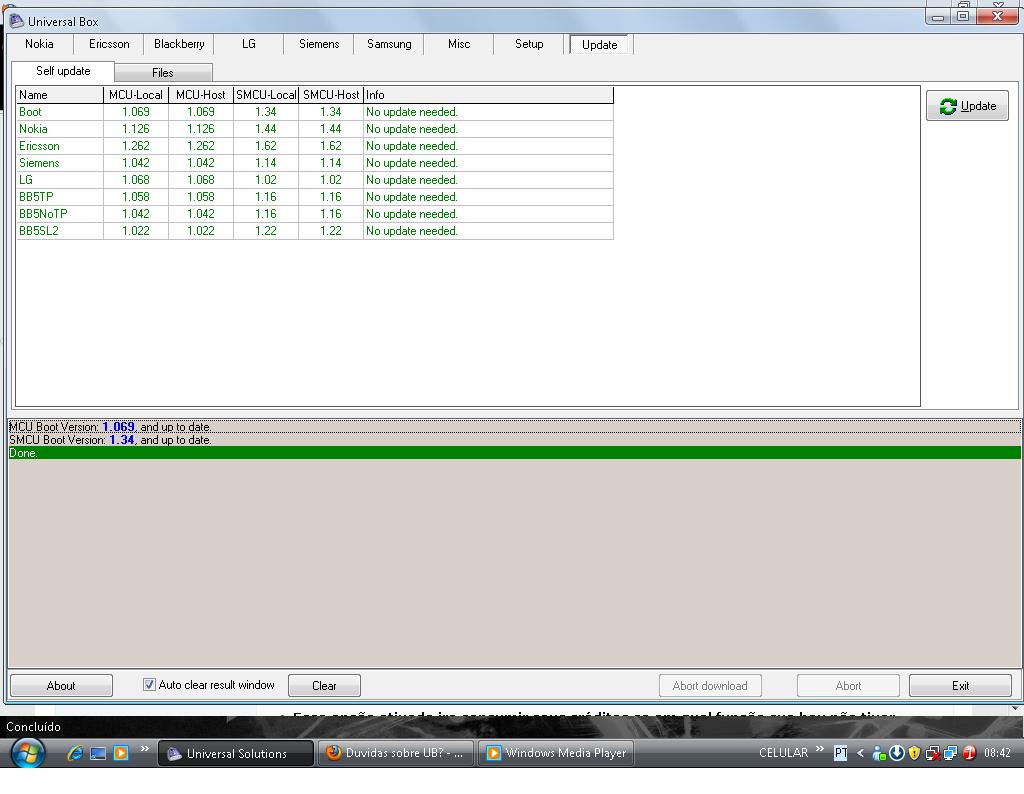The width and height of the screenshot is (1024, 794).
Task: Switch to the Siemens tab
Action: click(319, 44)
